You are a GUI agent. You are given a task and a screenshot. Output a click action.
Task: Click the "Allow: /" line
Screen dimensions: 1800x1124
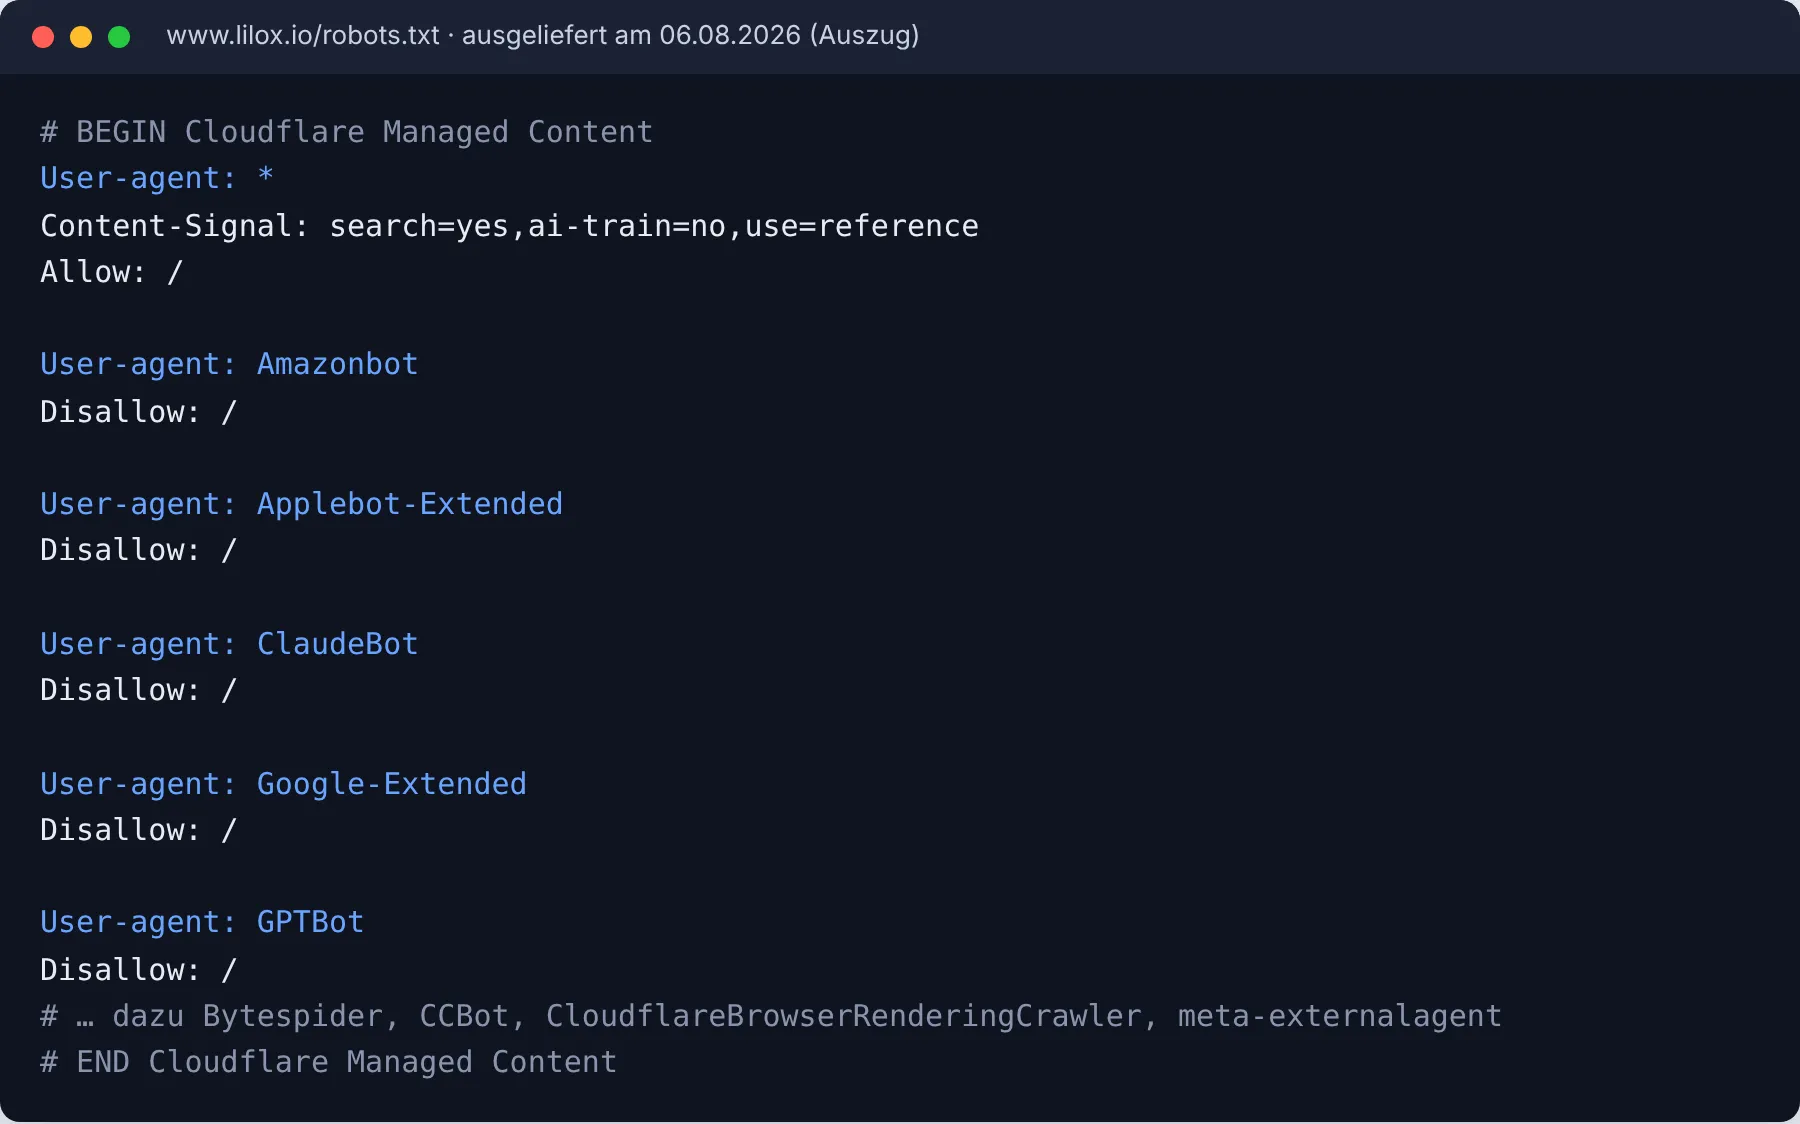(112, 272)
